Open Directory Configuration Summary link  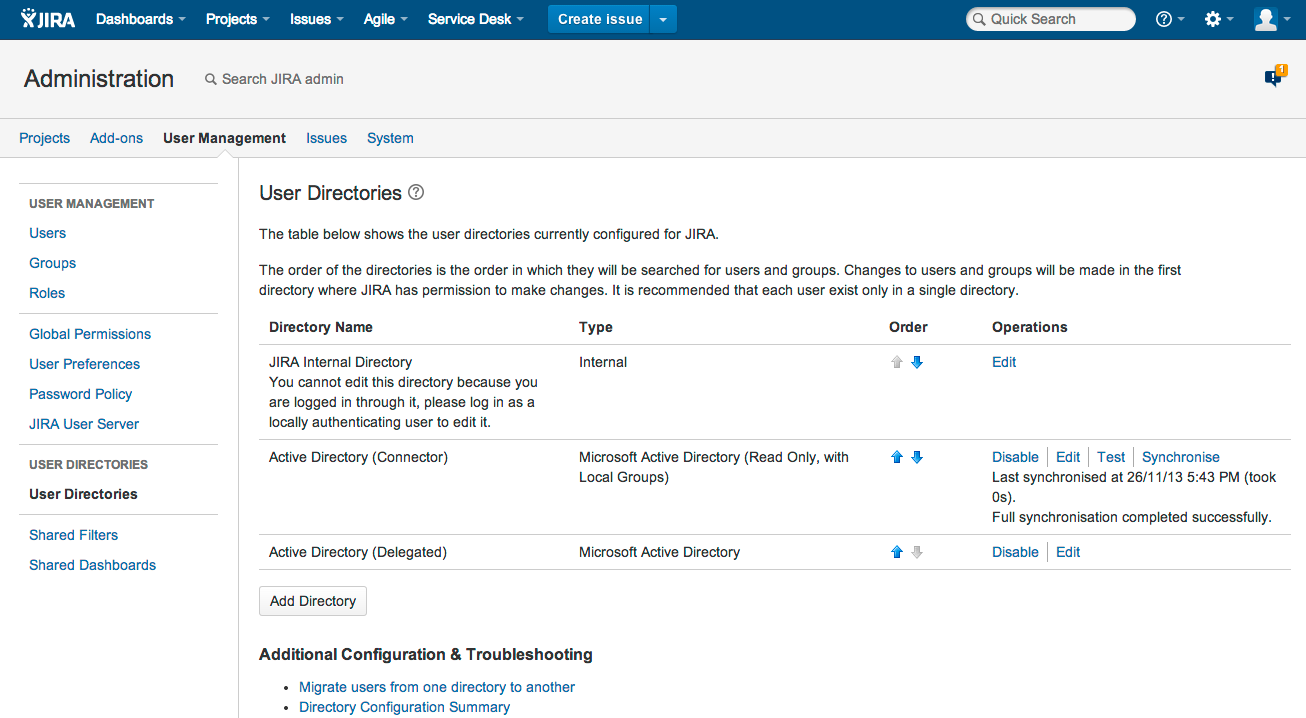pyautogui.click(x=405, y=707)
